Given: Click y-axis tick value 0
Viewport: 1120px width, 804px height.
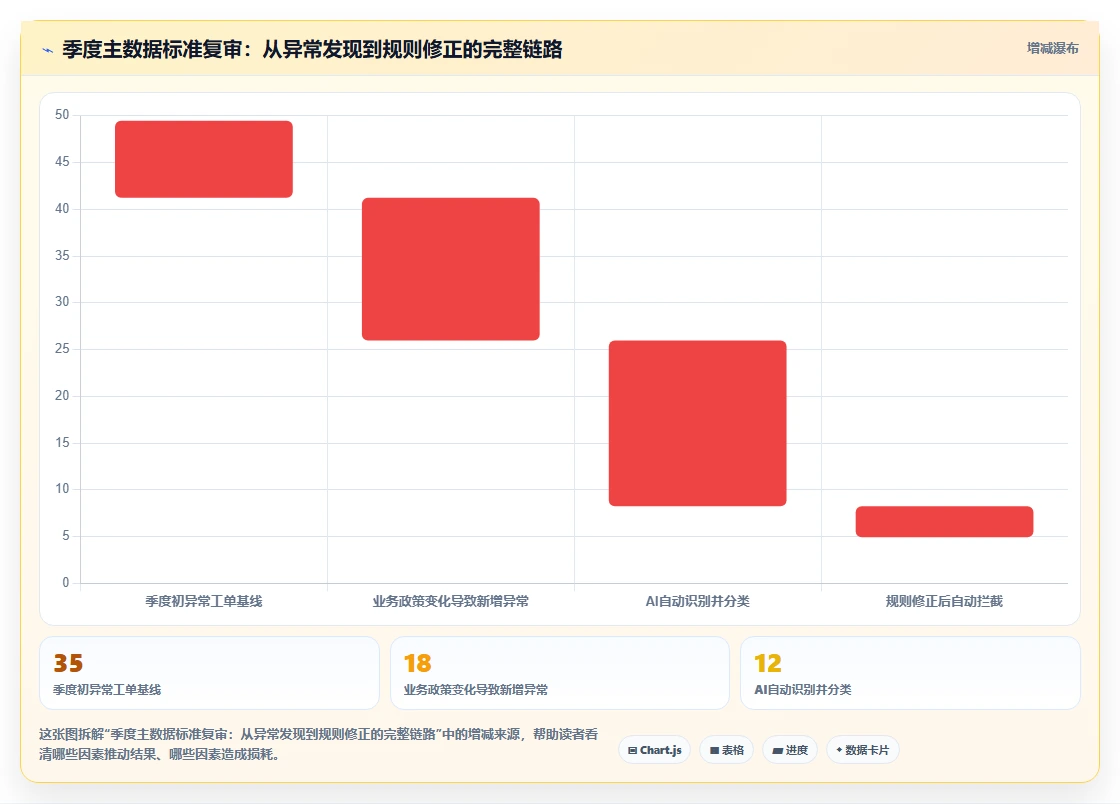Looking at the screenshot, I should 66,582.
